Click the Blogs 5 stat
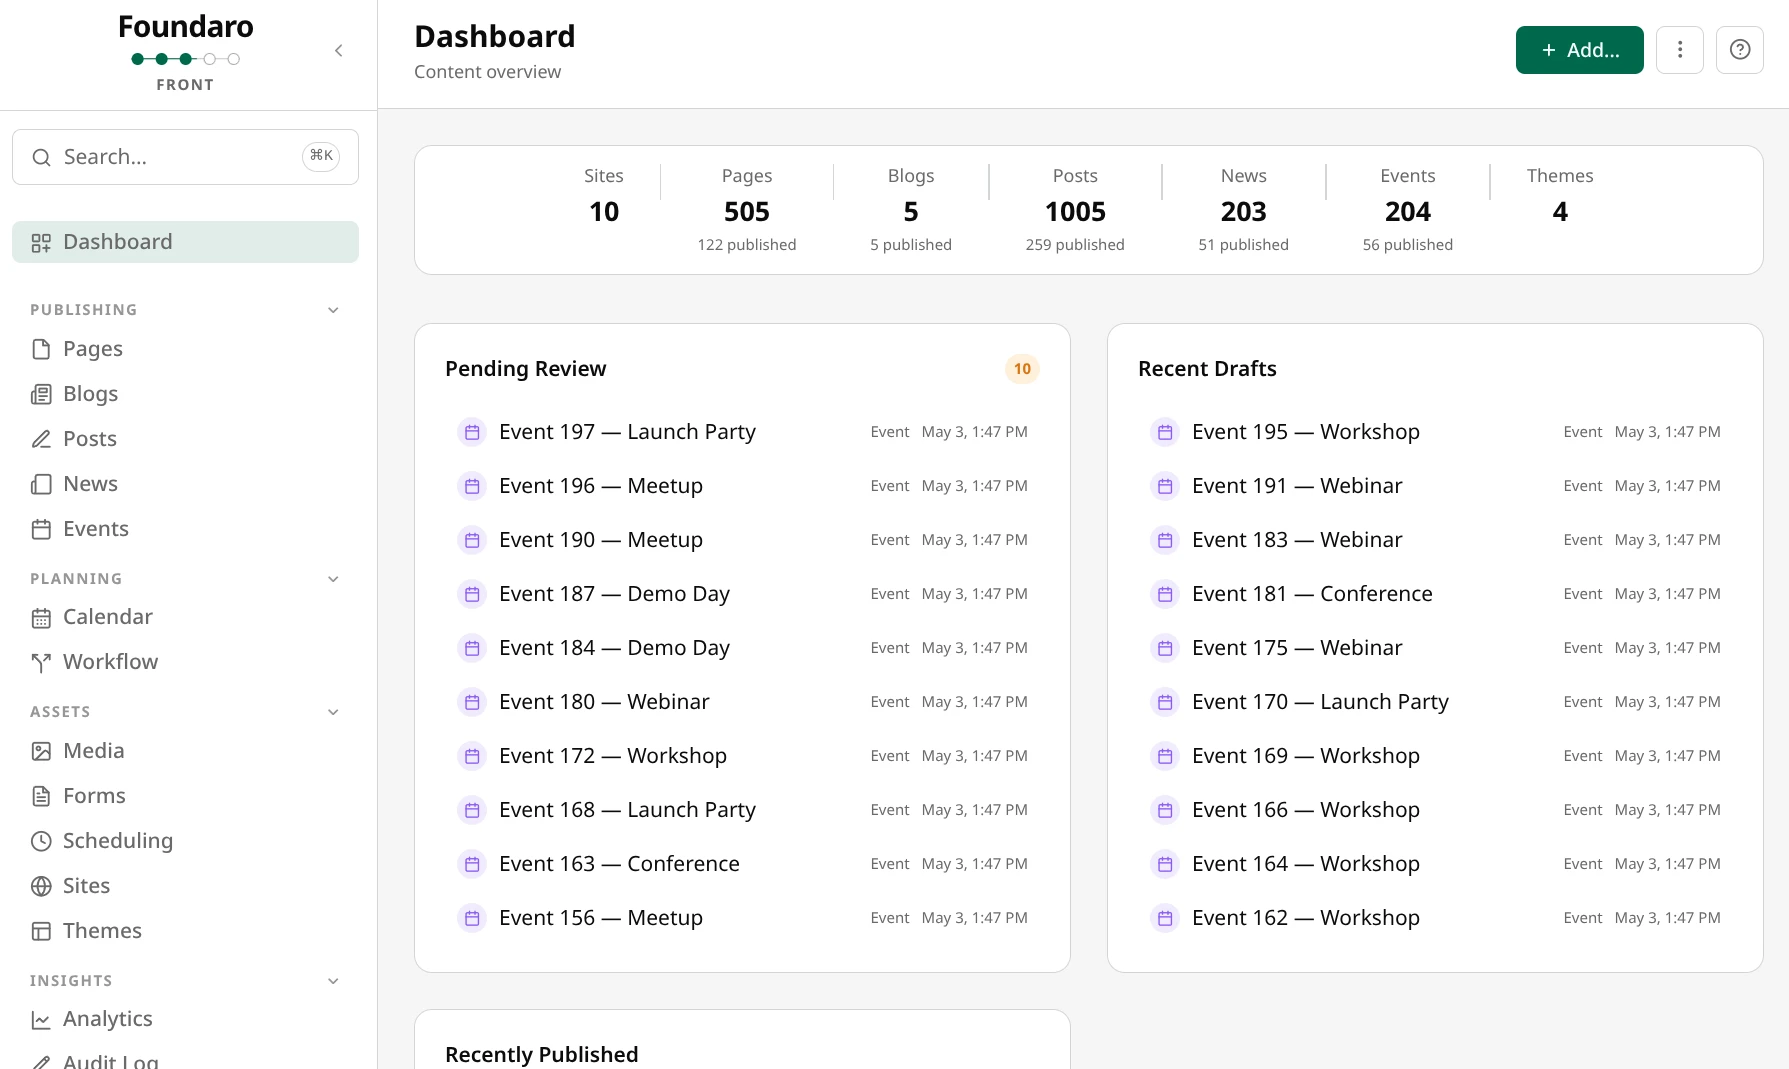Screen dimensions: 1789x1069 pyautogui.click(x=911, y=210)
